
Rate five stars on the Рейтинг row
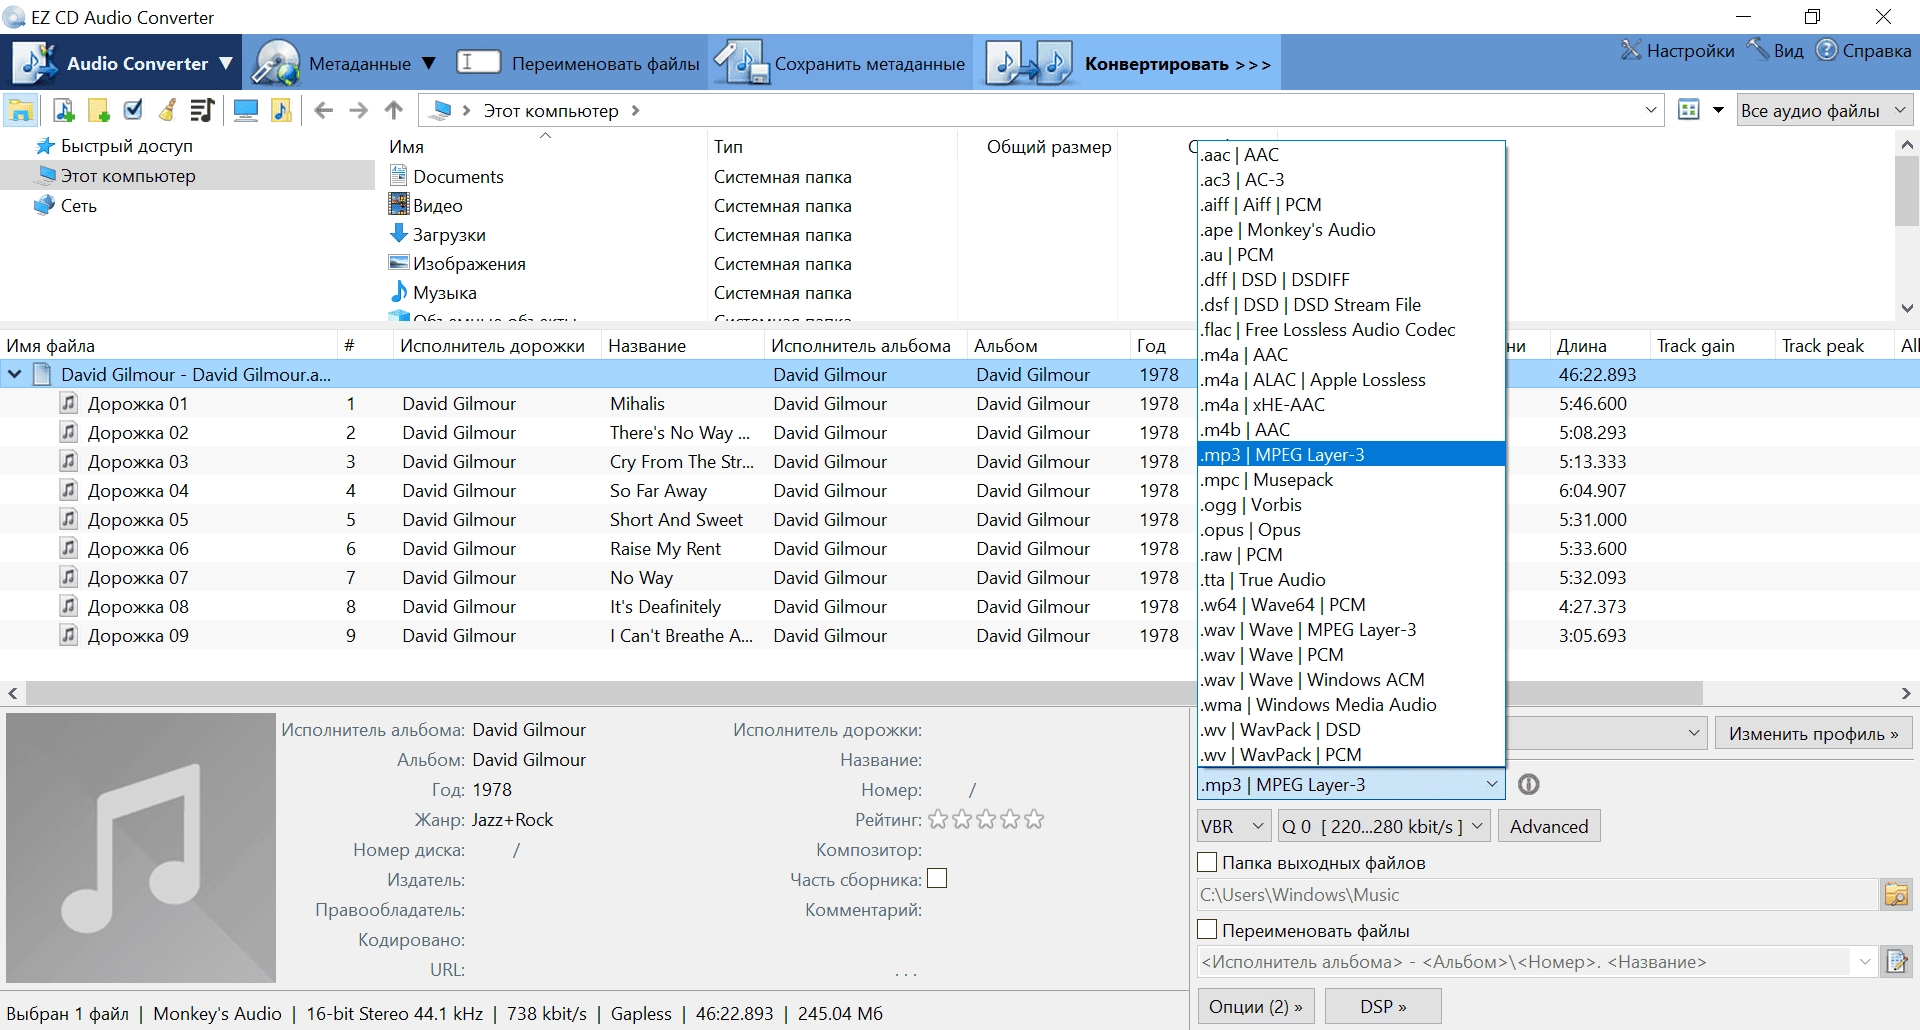click(x=1034, y=820)
